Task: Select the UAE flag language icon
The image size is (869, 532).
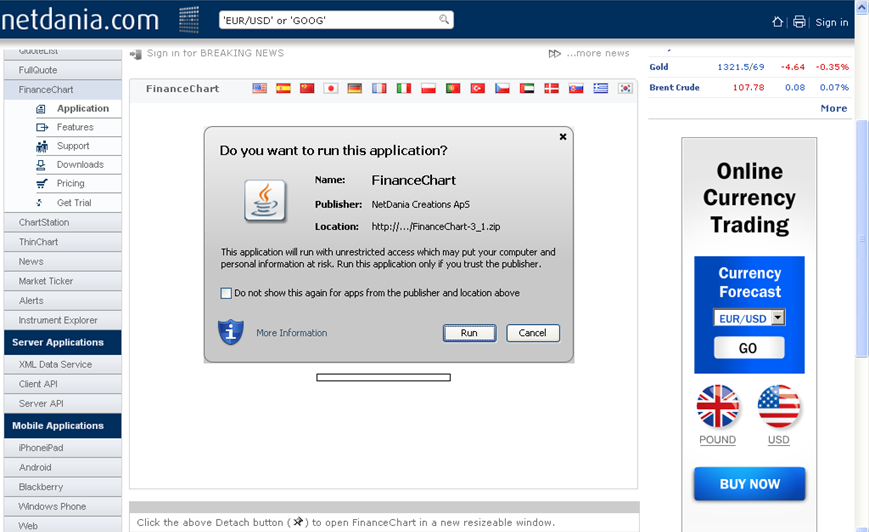Action: [527, 88]
